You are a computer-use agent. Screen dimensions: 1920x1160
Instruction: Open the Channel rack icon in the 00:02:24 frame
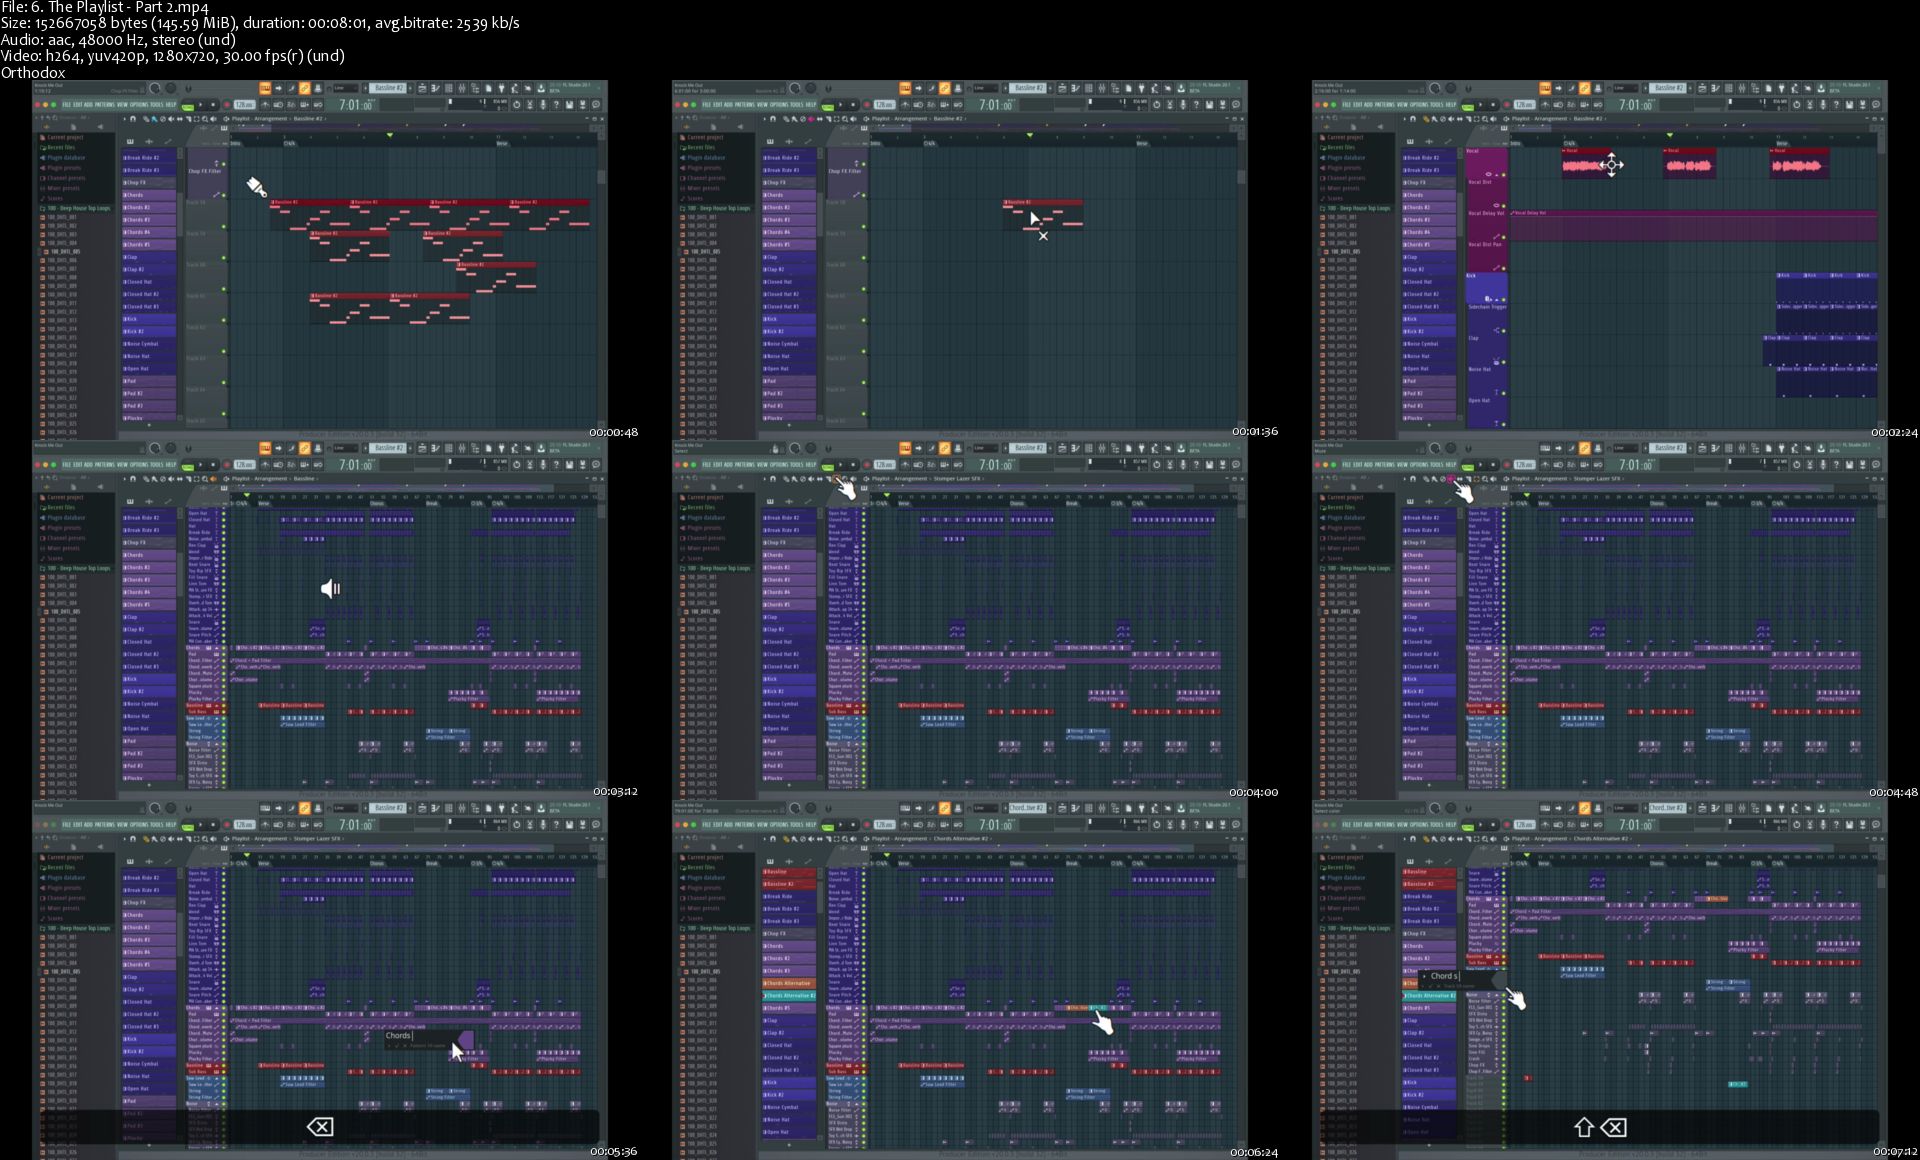coord(1729,88)
